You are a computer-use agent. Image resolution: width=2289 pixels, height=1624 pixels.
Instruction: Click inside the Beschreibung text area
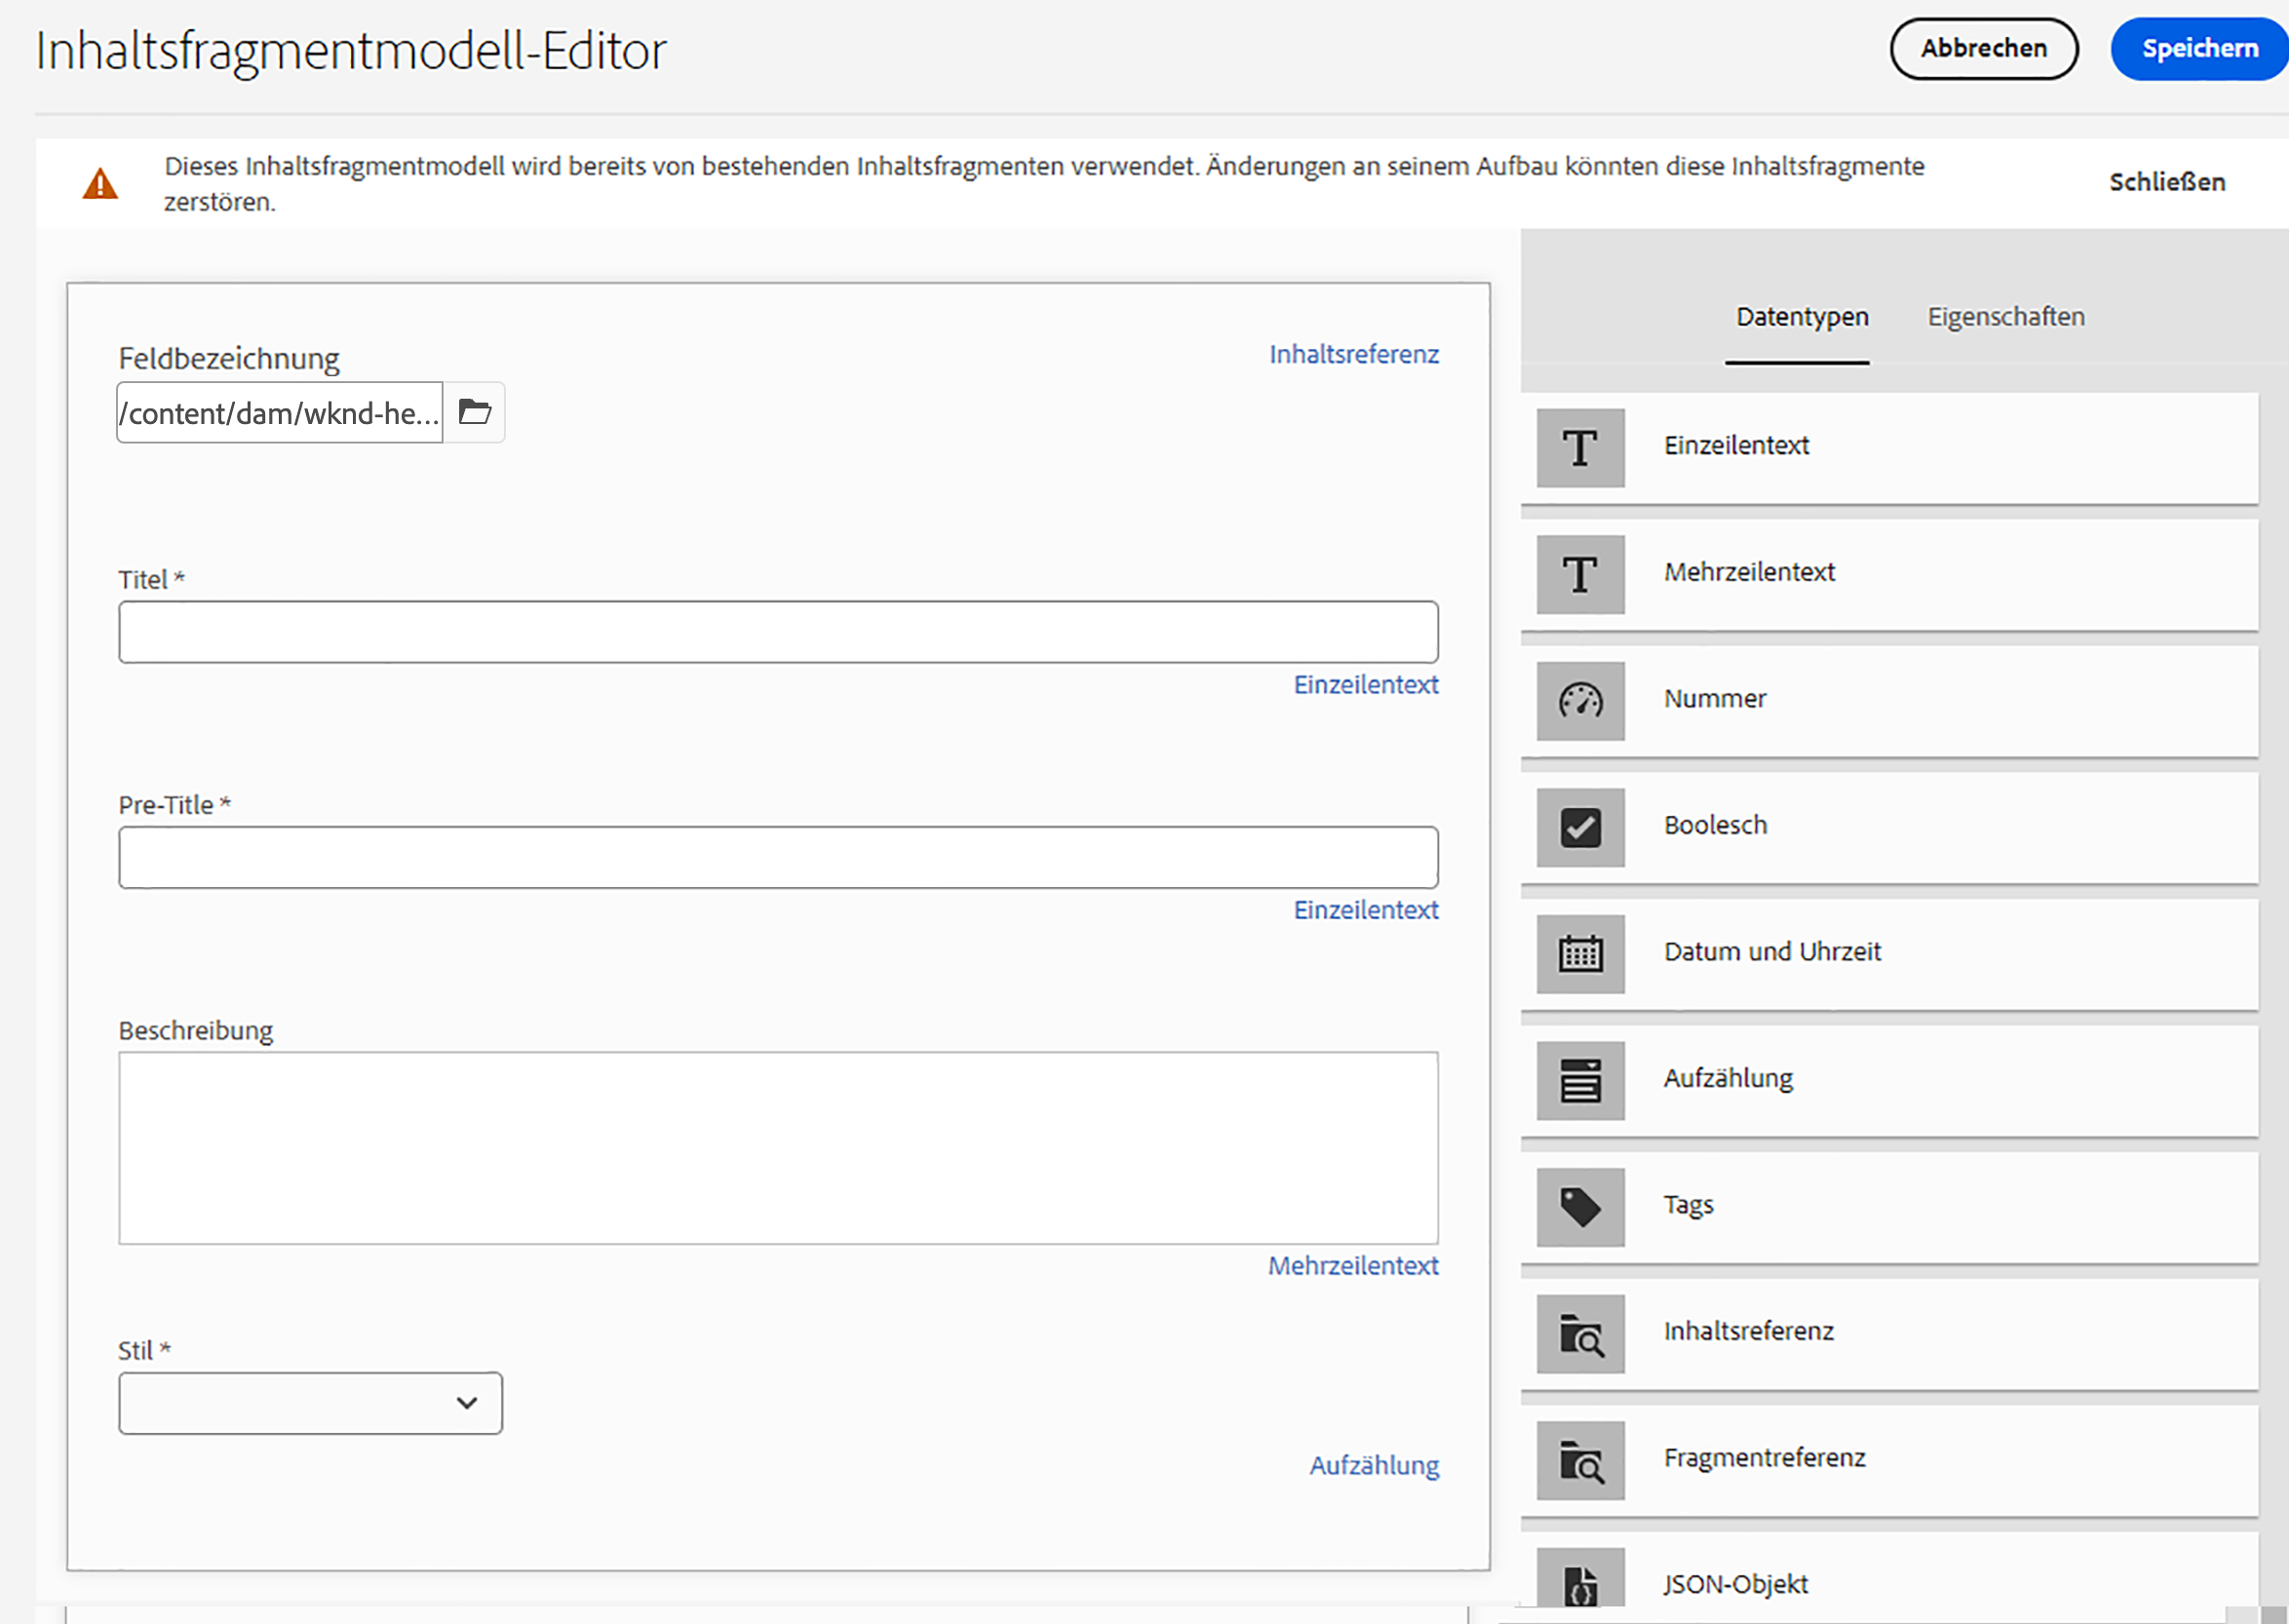778,1147
